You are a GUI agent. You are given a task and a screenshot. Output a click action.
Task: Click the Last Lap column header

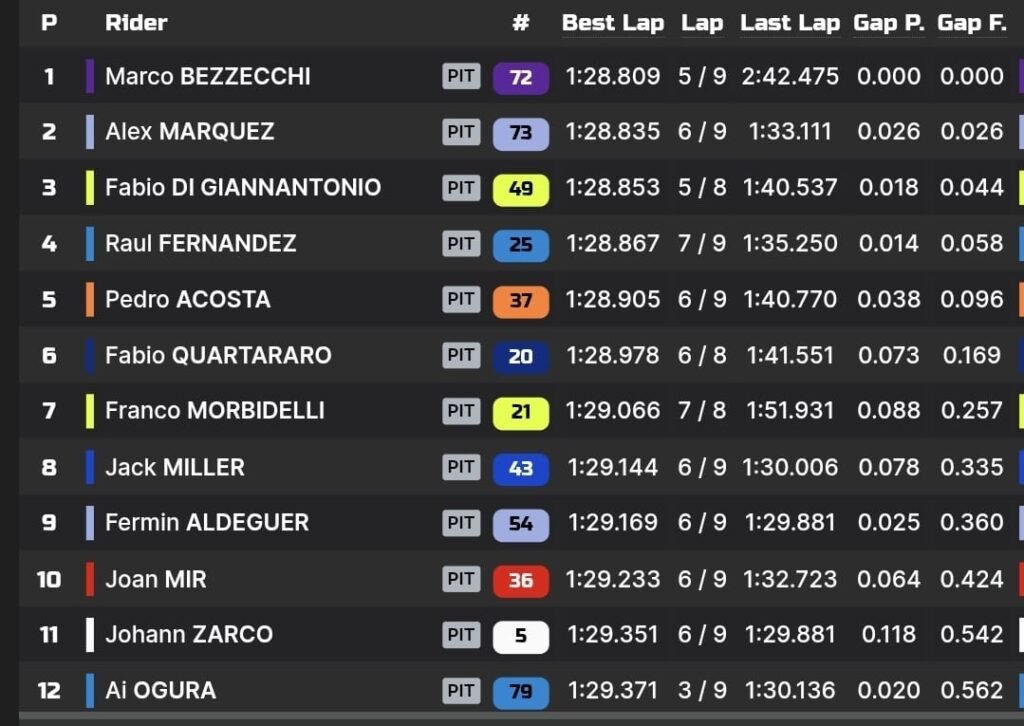790,23
